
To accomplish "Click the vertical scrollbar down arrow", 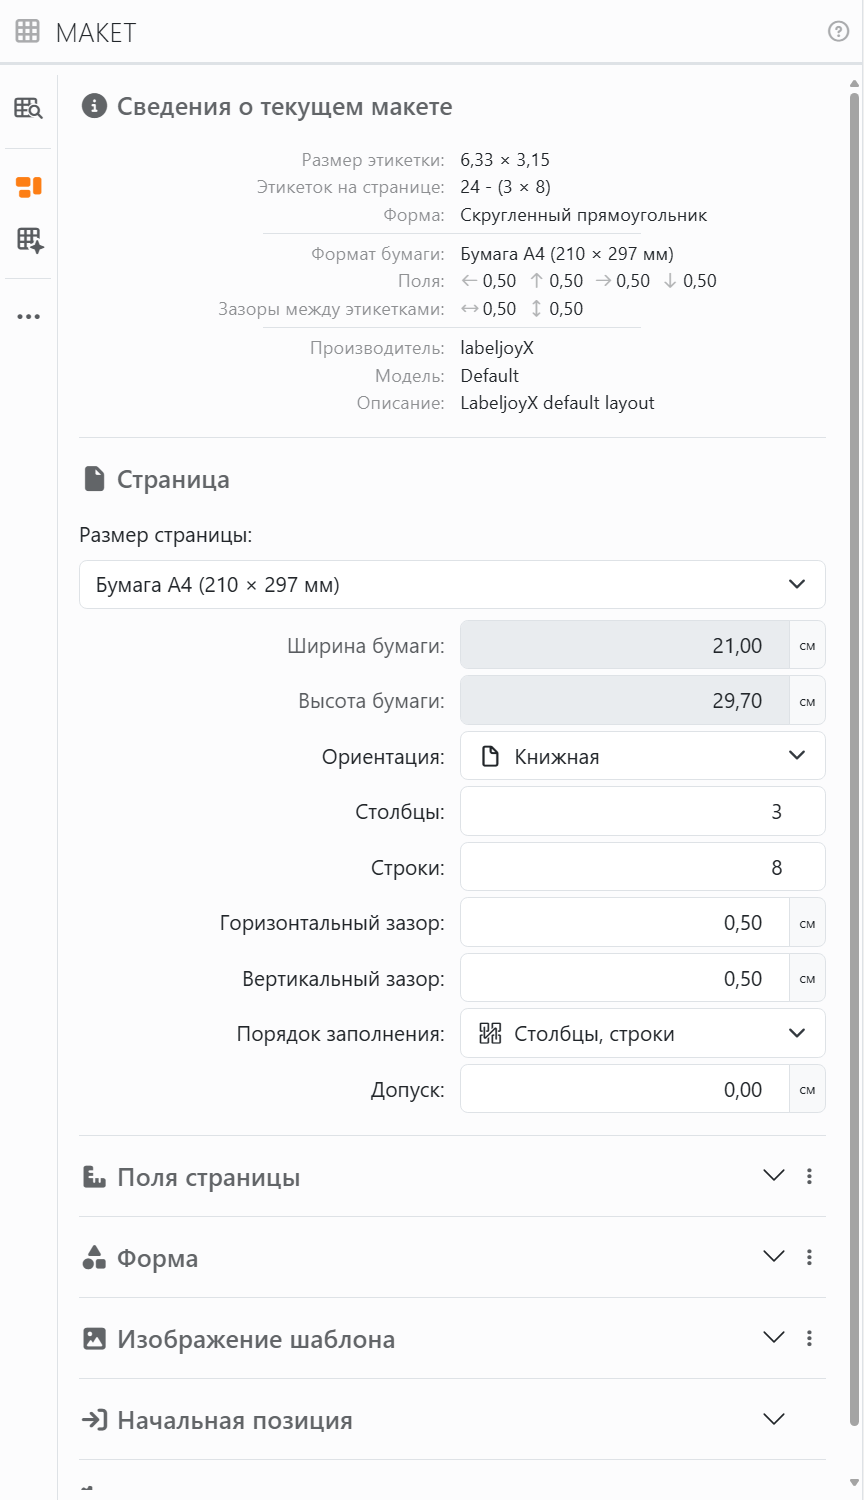I will coord(855,1483).
